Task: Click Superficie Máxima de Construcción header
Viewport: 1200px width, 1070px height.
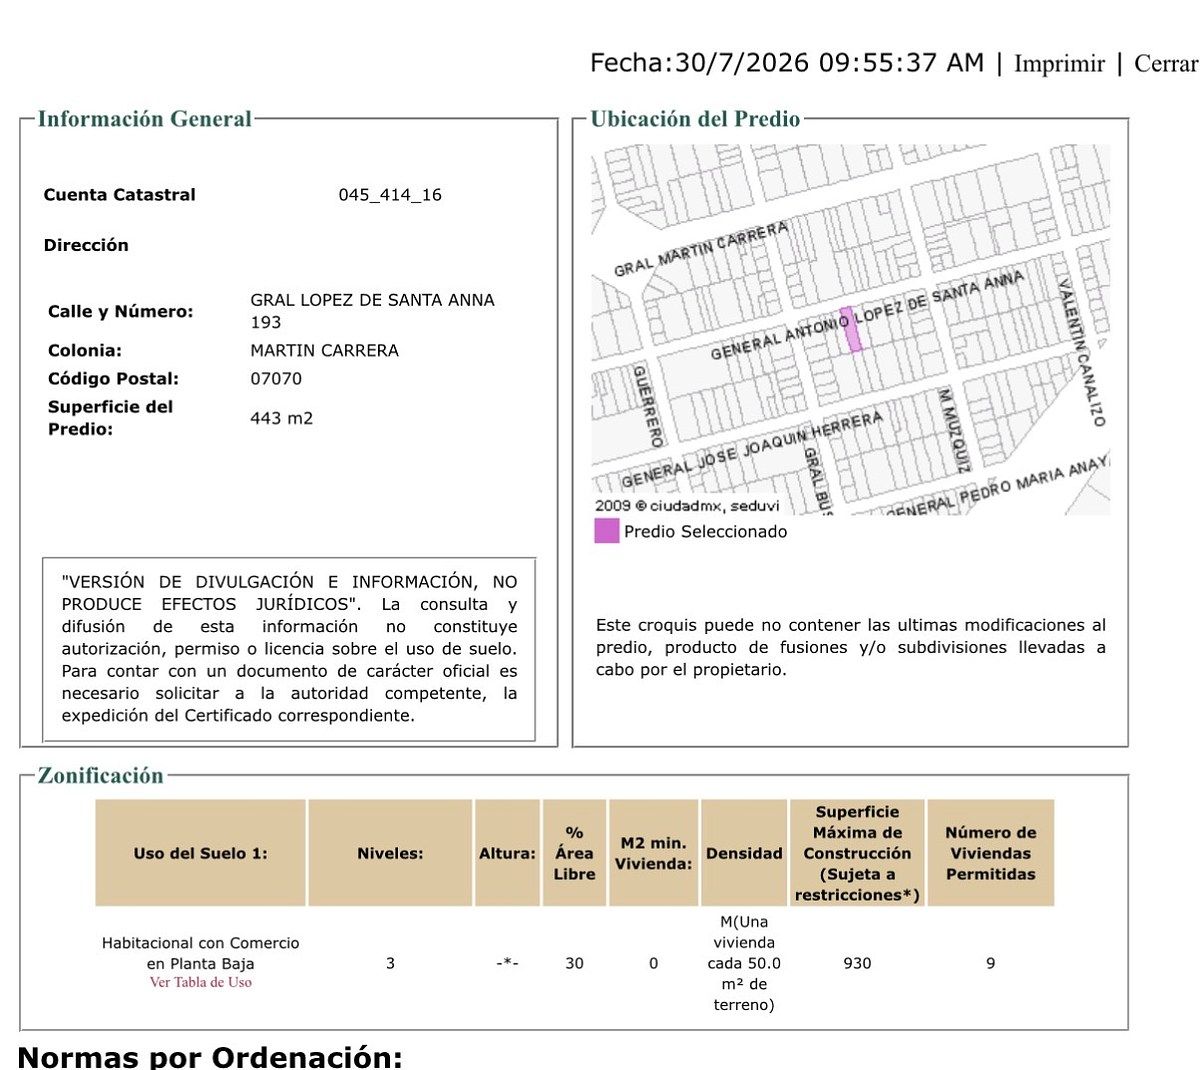Action: 857,853
